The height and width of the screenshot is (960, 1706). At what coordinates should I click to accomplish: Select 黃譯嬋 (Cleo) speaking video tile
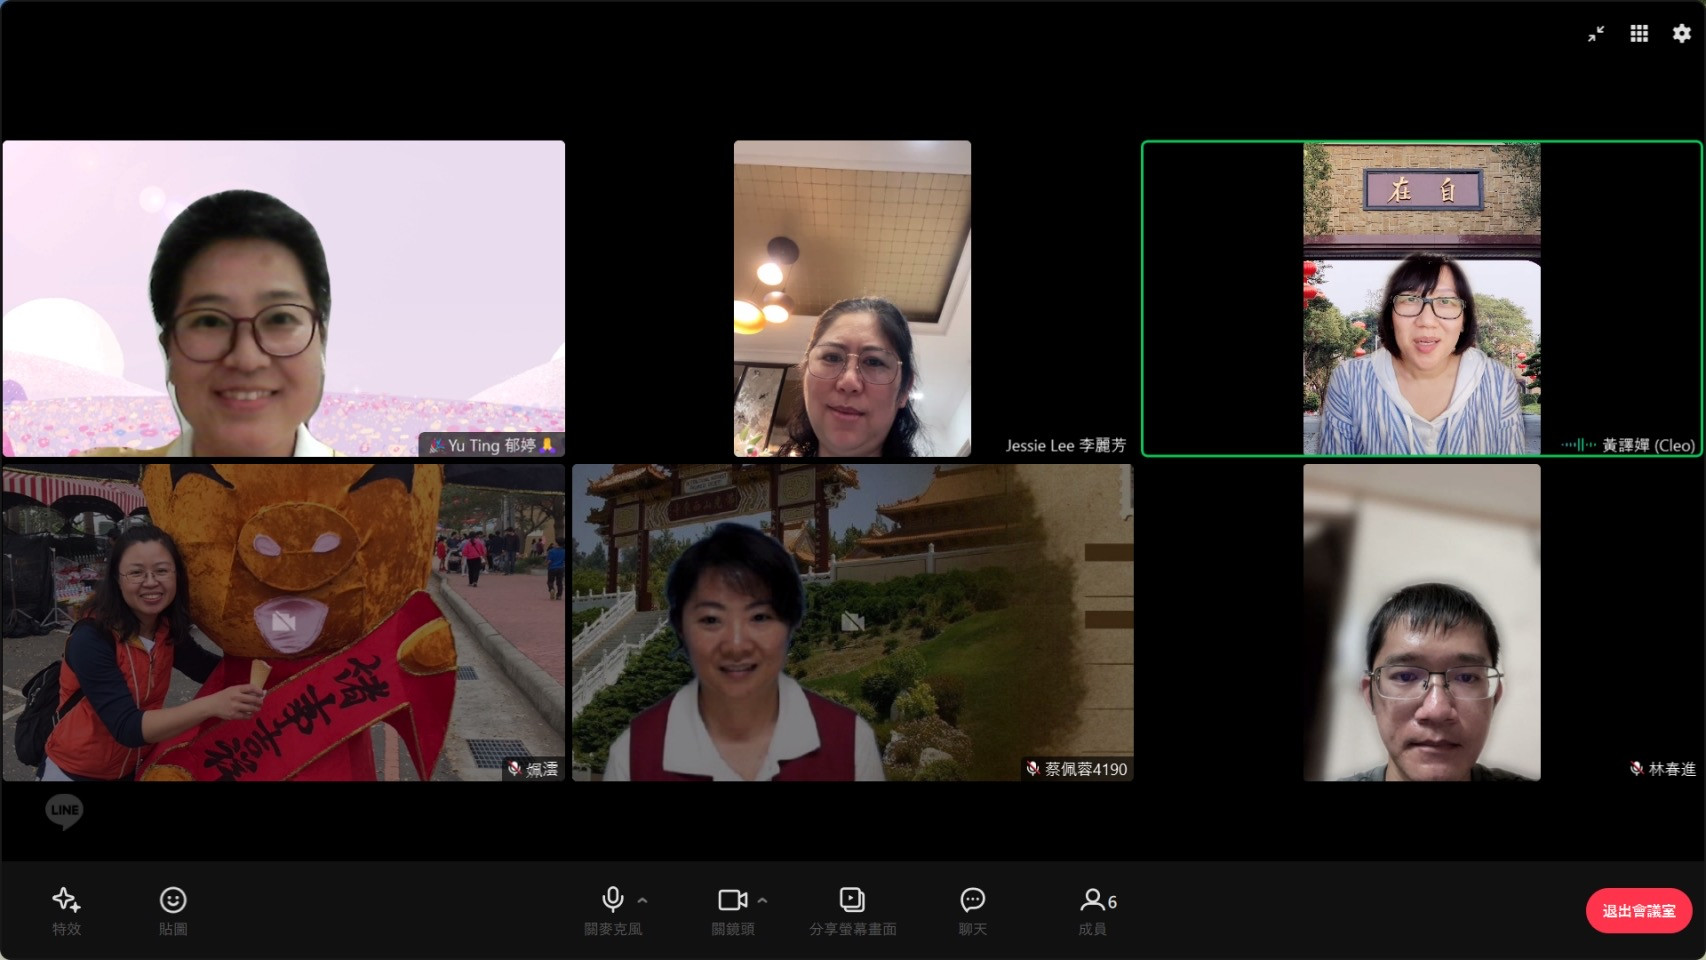(1421, 298)
